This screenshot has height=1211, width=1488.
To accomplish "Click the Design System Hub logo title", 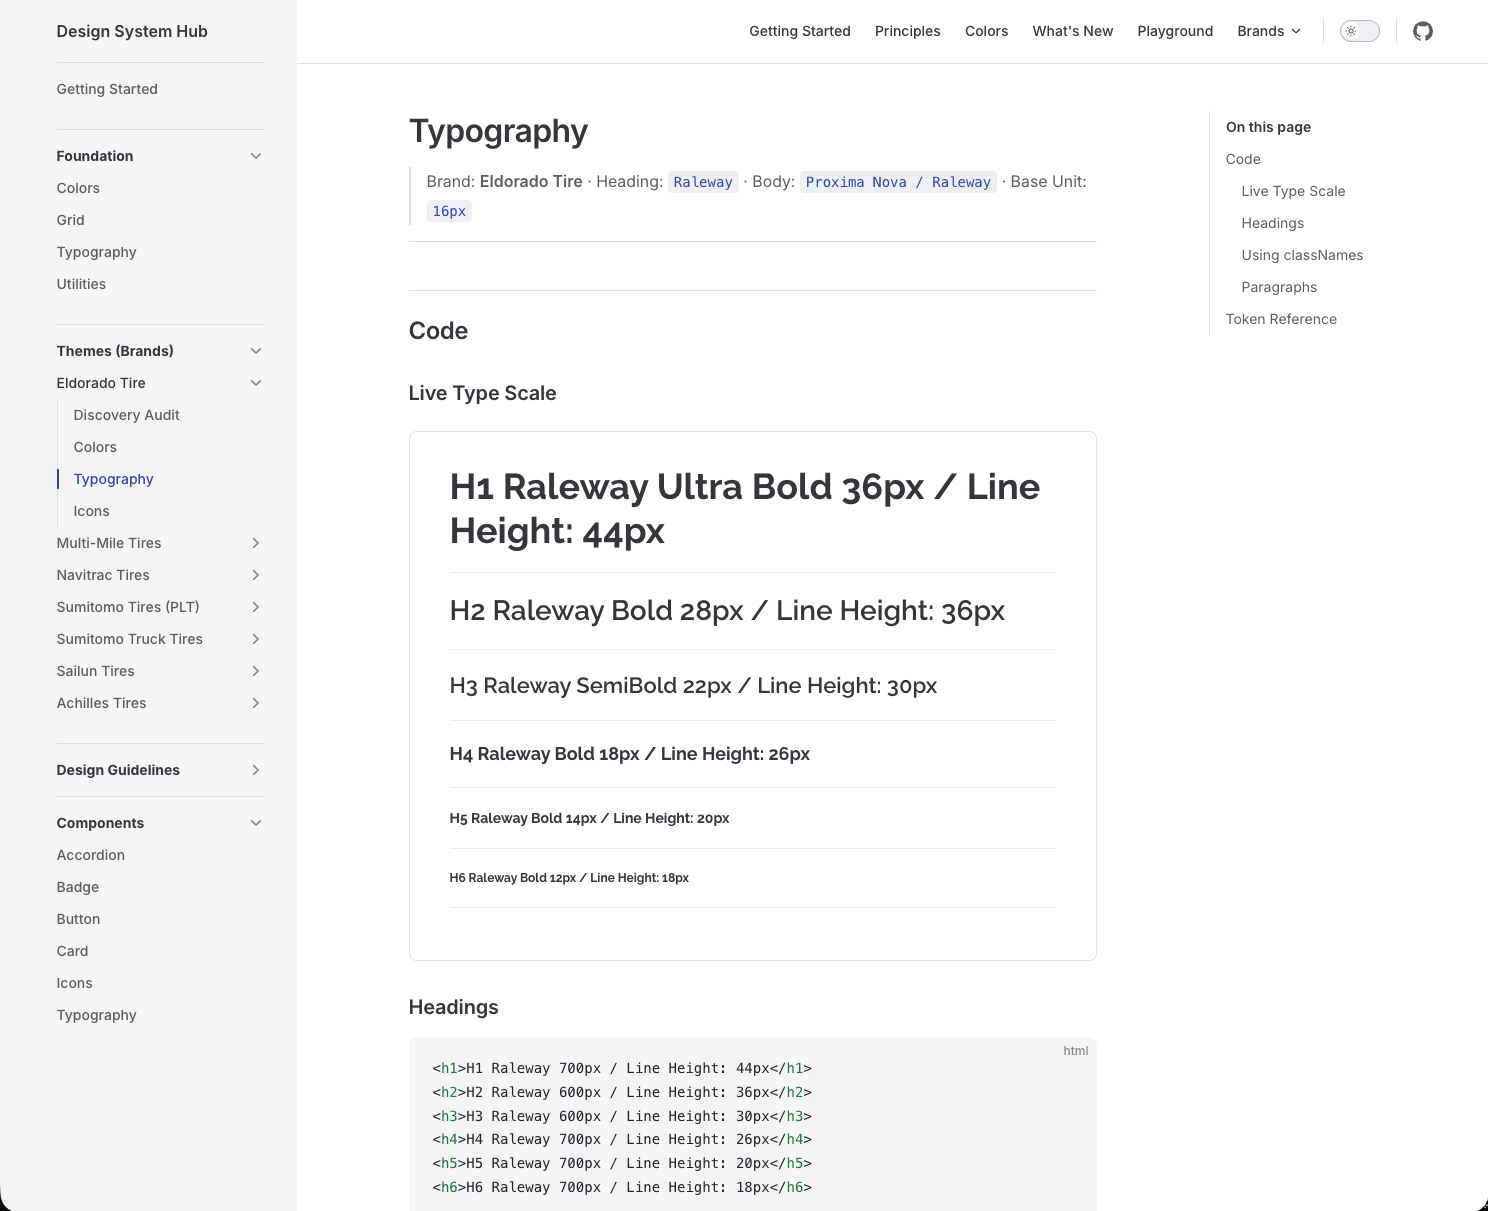I will pyautogui.click(x=132, y=31).
